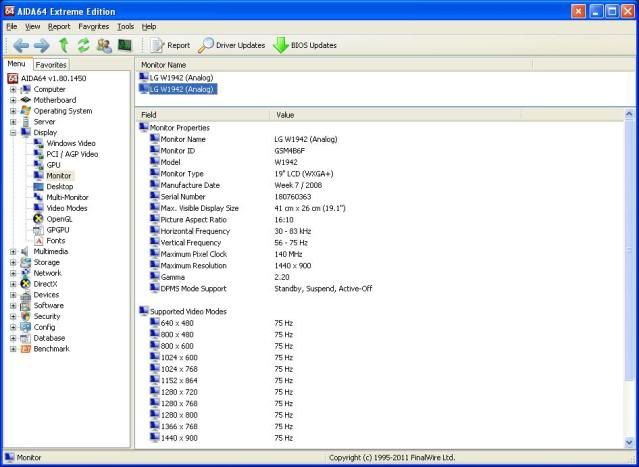Select GPU under Display
This screenshot has height=467, width=639.
pos(53,165)
